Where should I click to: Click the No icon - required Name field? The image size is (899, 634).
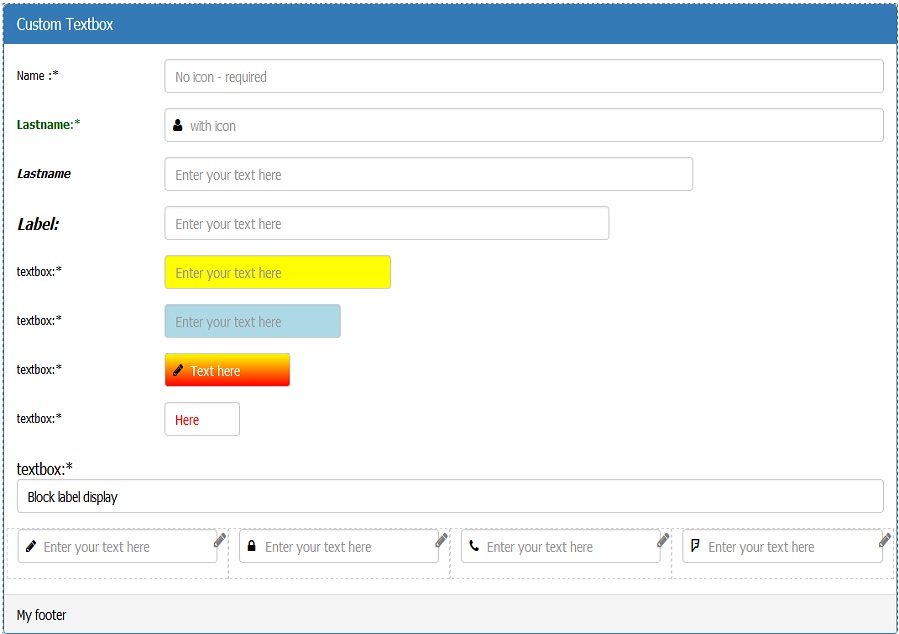[520, 75]
